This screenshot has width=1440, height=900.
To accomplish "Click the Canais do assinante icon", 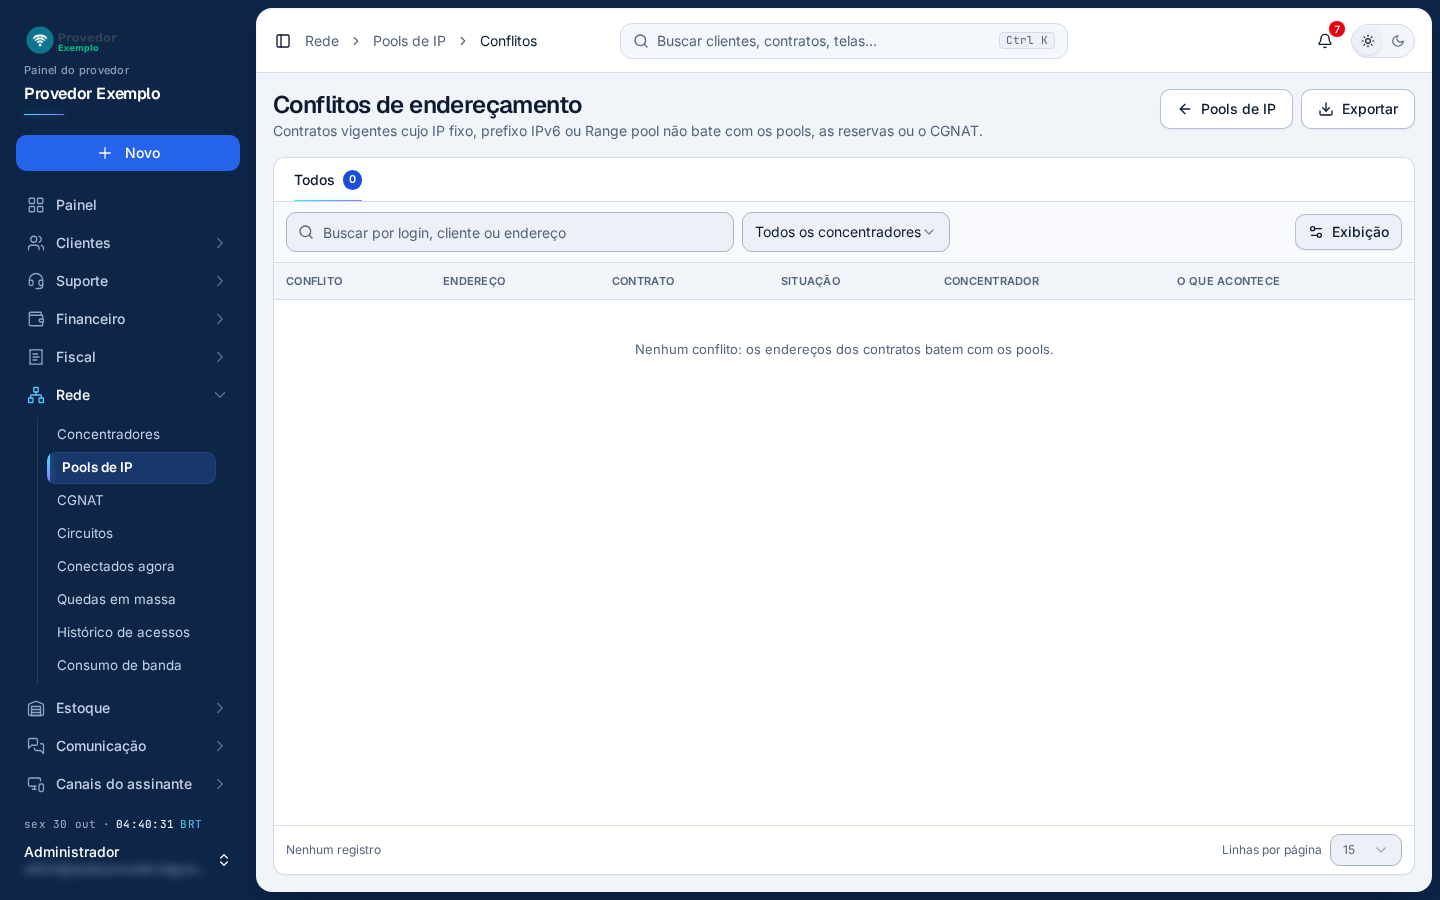I will [36, 784].
